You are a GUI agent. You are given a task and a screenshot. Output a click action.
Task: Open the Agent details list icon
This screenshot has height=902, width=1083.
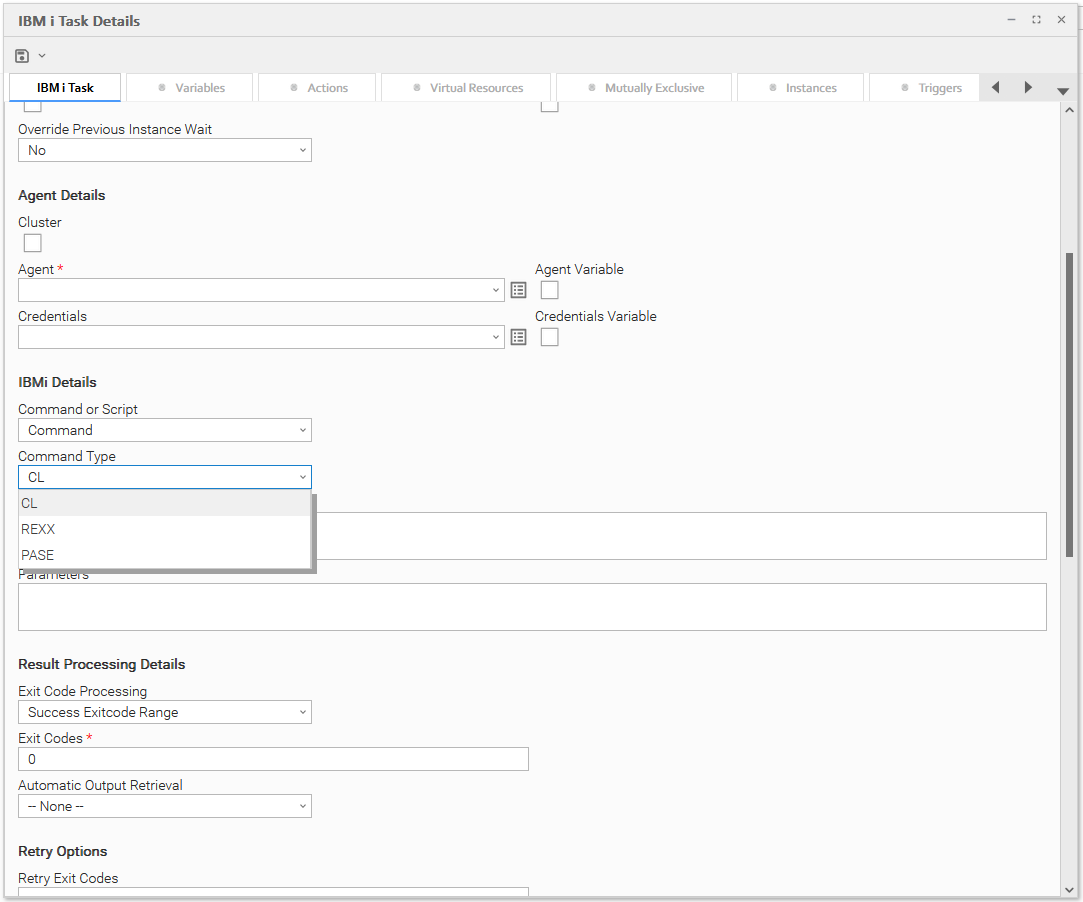point(518,290)
